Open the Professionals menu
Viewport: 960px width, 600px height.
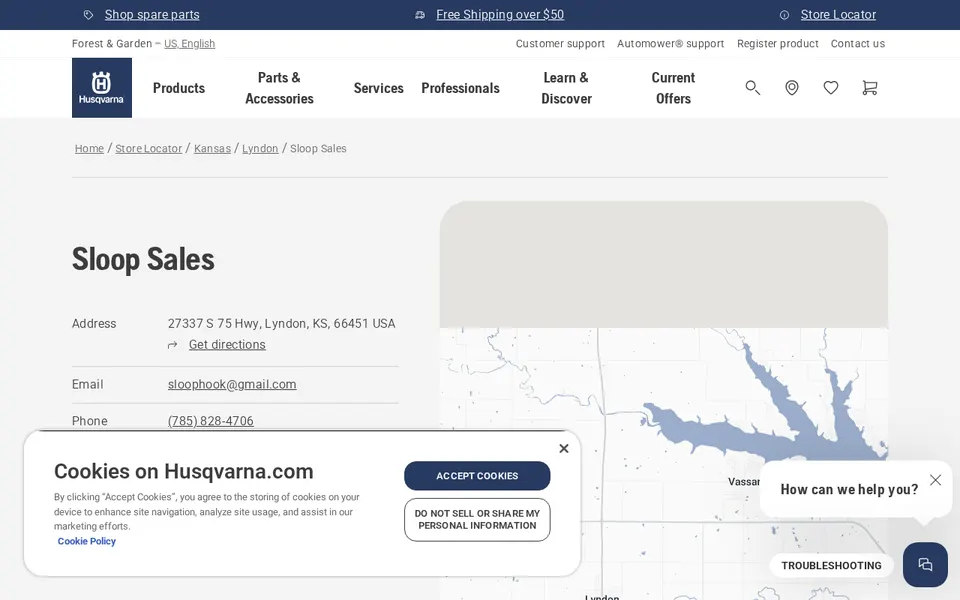coord(460,88)
